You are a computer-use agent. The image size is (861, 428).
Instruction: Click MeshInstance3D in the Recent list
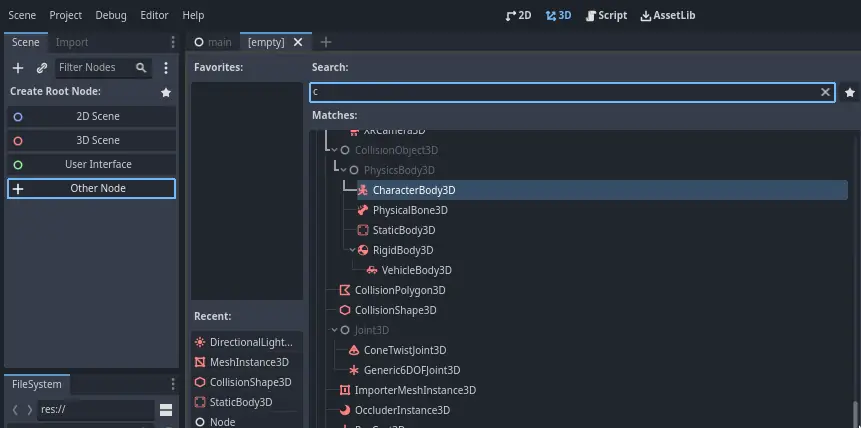[248, 362]
